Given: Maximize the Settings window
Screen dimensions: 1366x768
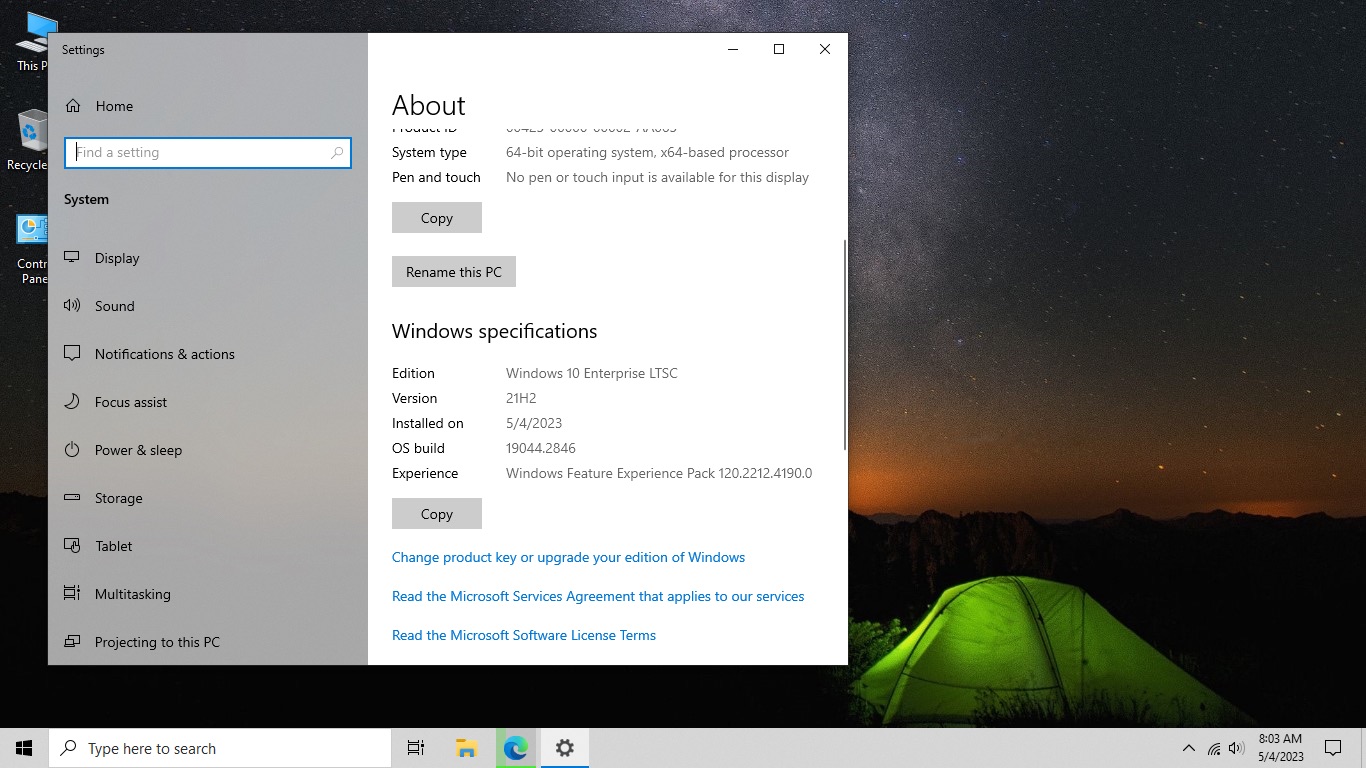Looking at the screenshot, I should click(779, 49).
